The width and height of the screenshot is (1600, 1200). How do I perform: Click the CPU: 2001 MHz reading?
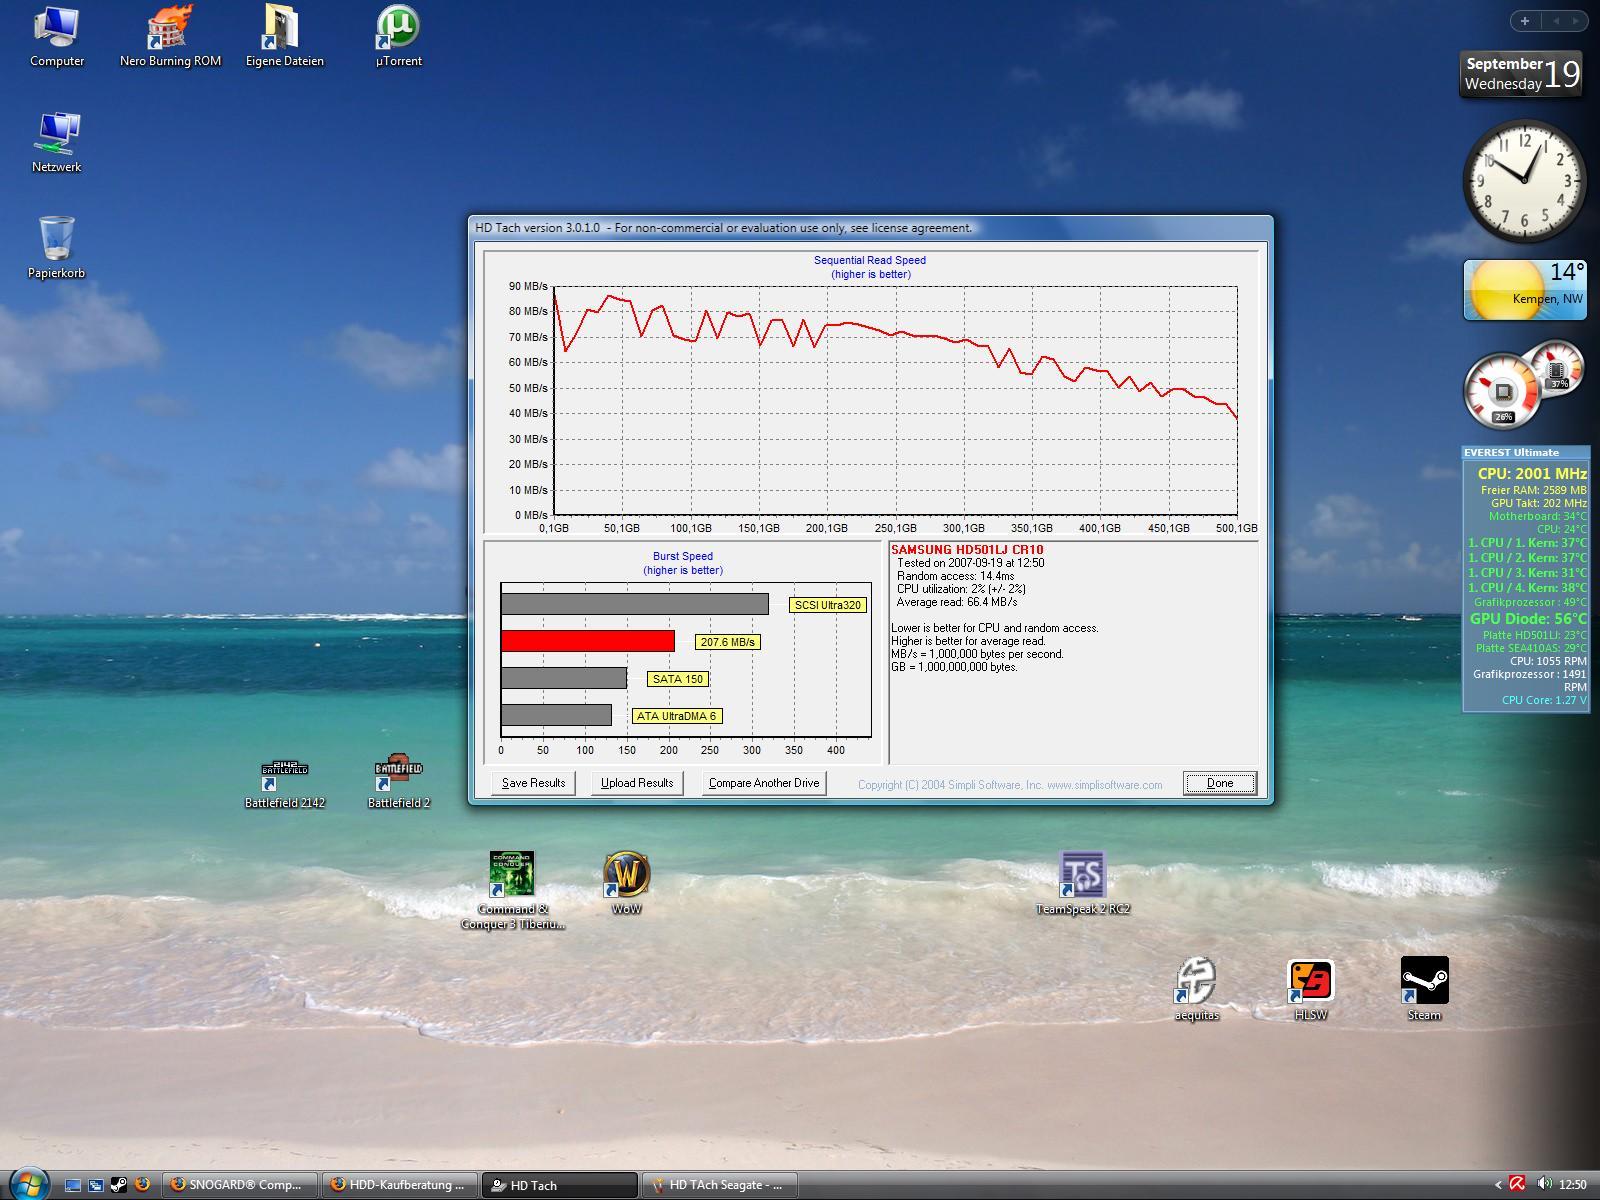(1532, 474)
